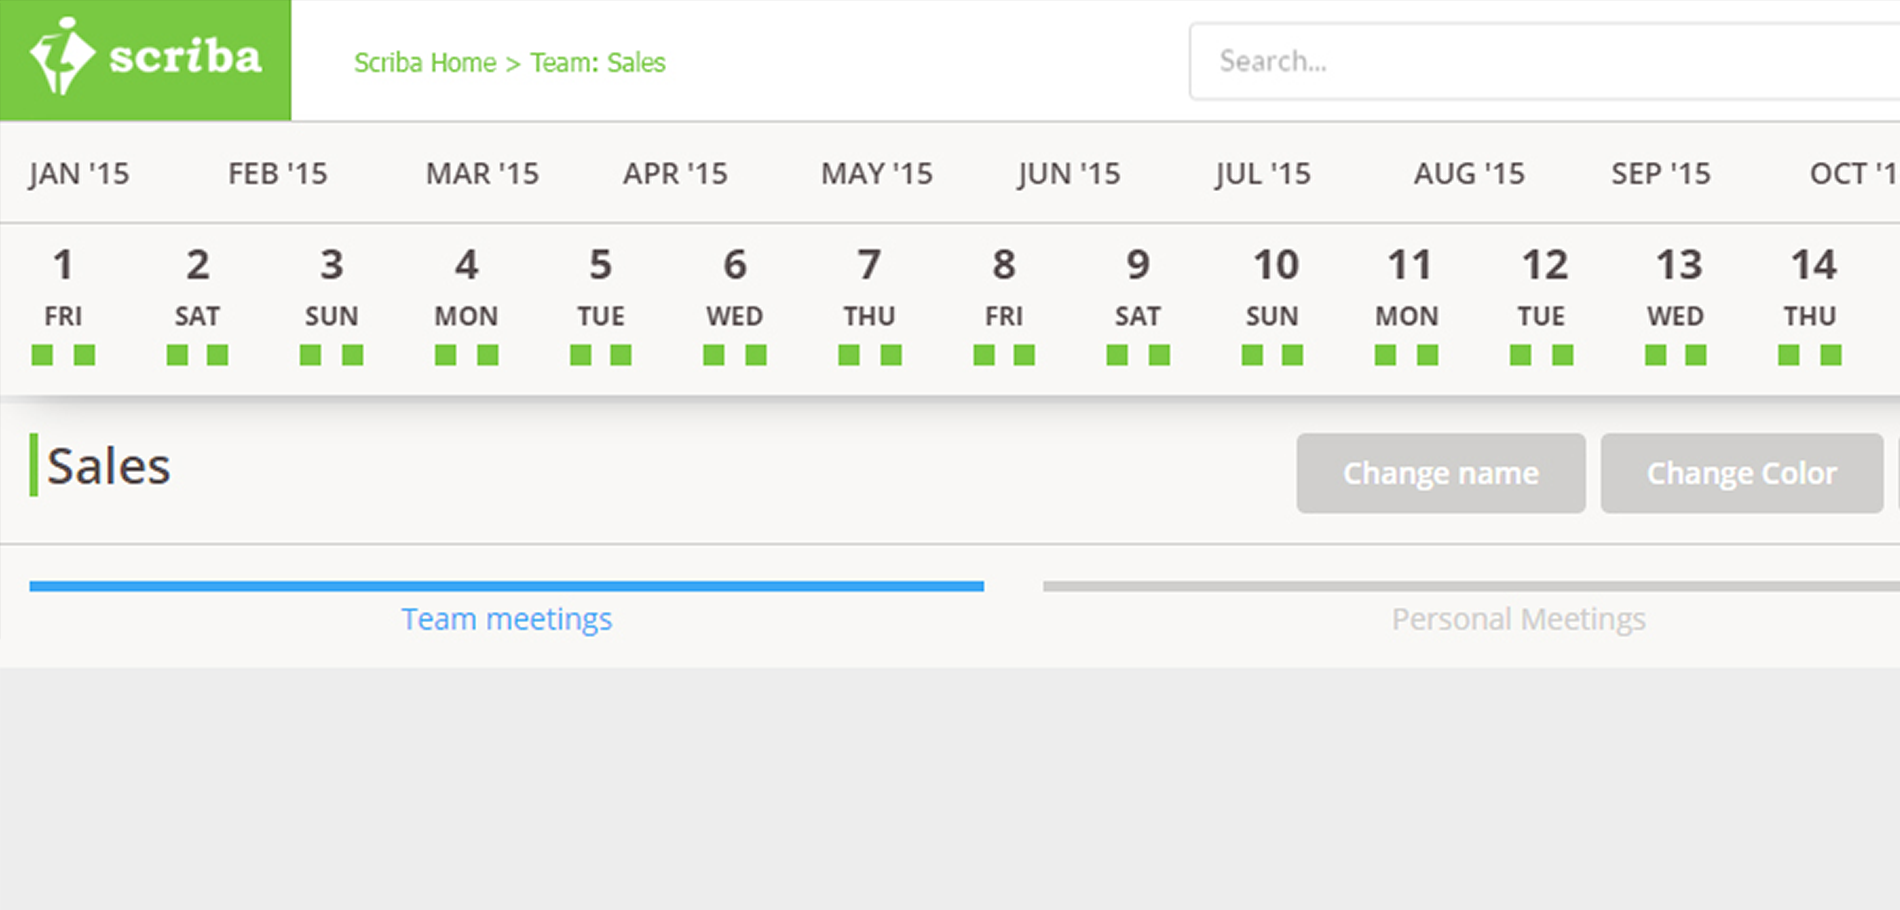Viewport: 1900px width, 910px height.
Task: Click the Scriba logo icon
Action: coord(60,57)
